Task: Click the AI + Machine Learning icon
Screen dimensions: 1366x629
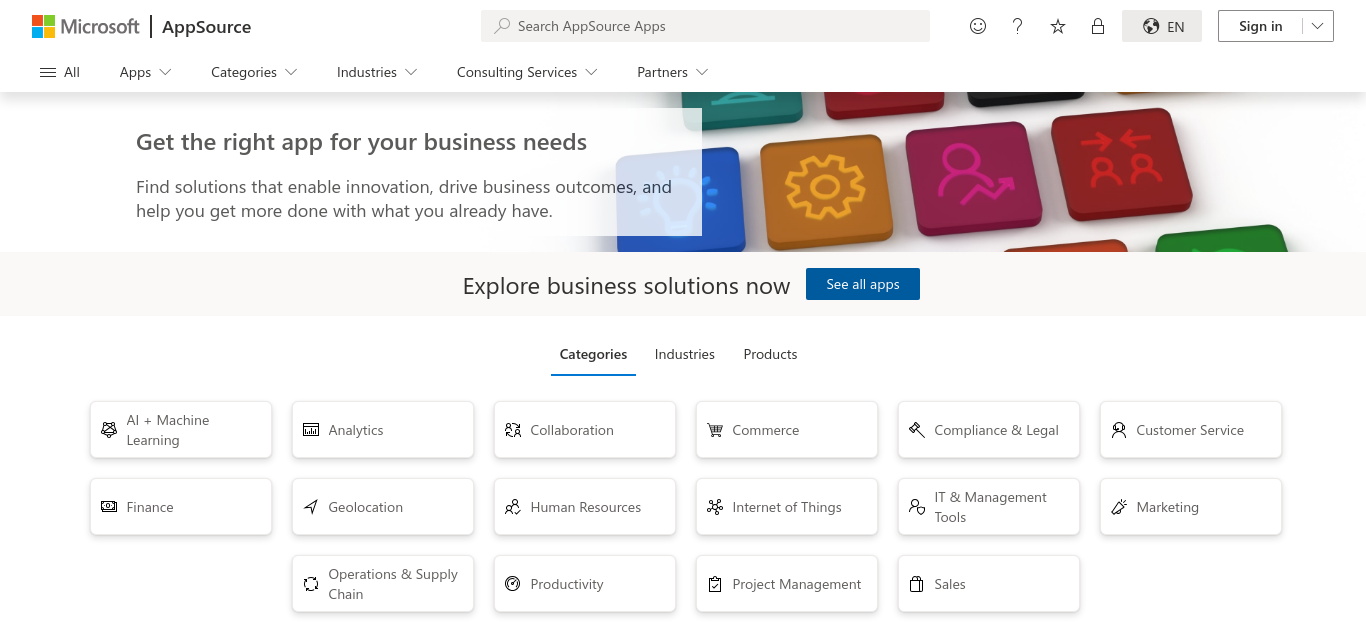Action: click(109, 430)
